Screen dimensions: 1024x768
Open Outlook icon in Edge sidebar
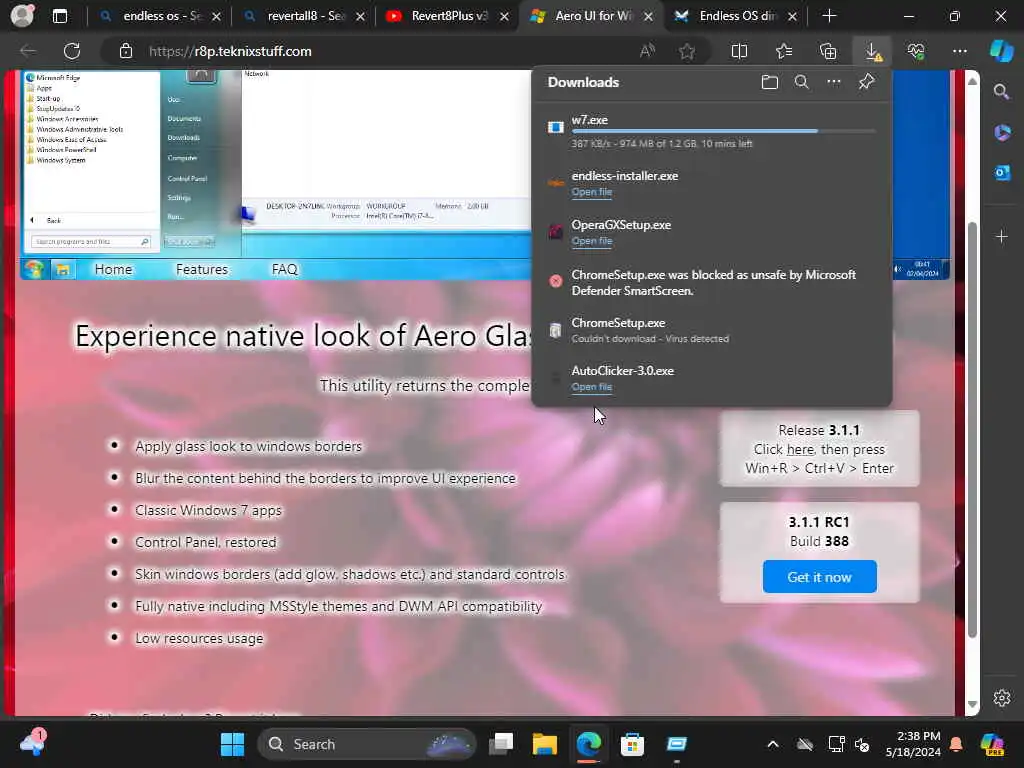(1002, 172)
